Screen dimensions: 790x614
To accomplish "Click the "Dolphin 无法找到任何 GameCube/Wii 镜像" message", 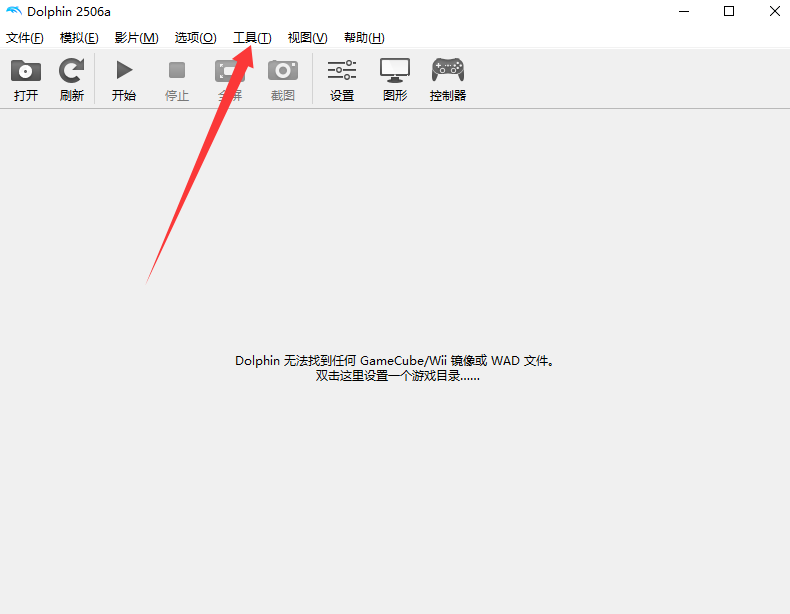I will [394, 361].
